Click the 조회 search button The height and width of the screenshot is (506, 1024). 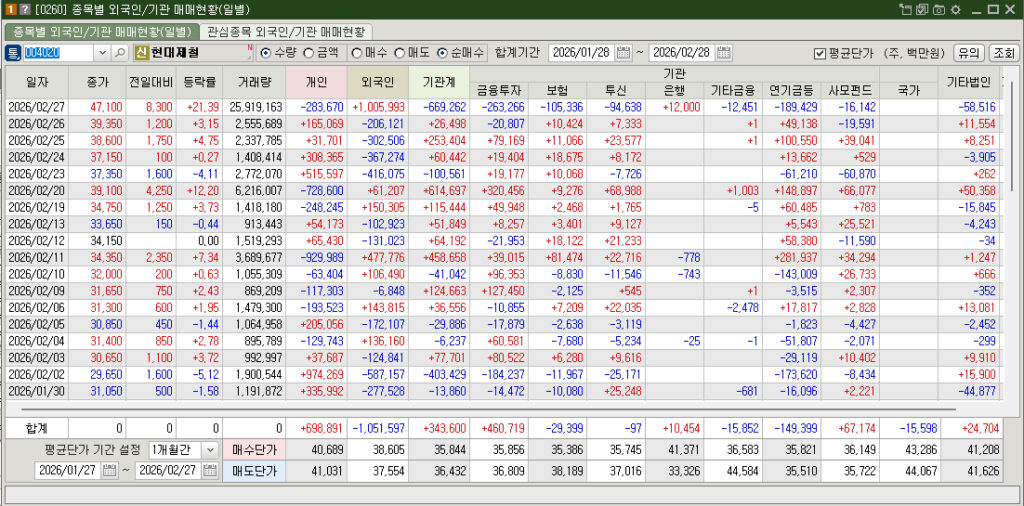[1003, 52]
